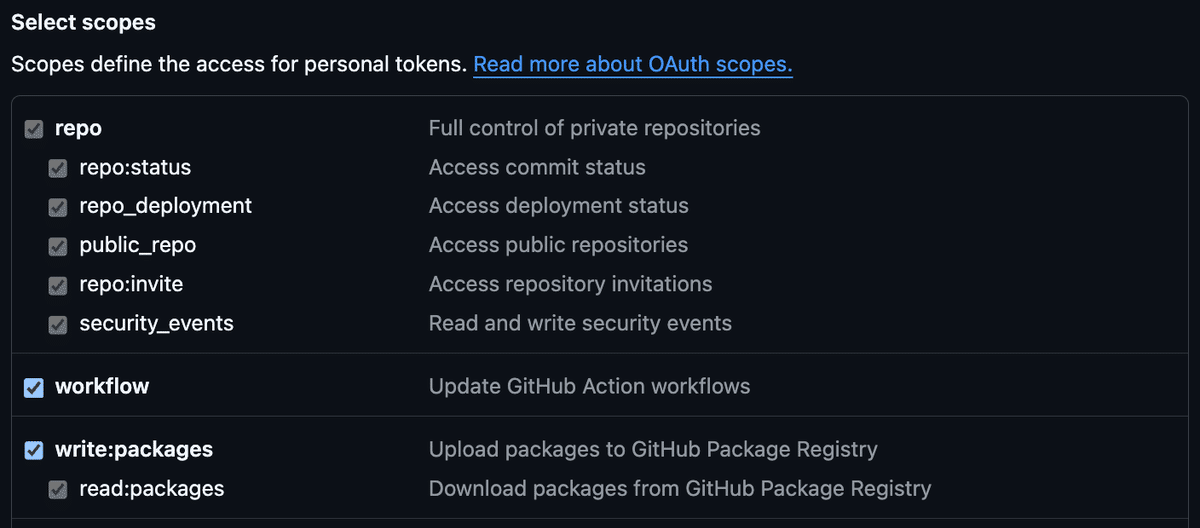Image resolution: width=1200 pixels, height=528 pixels.
Task: Click the security_events label text
Action: [156, 323]
